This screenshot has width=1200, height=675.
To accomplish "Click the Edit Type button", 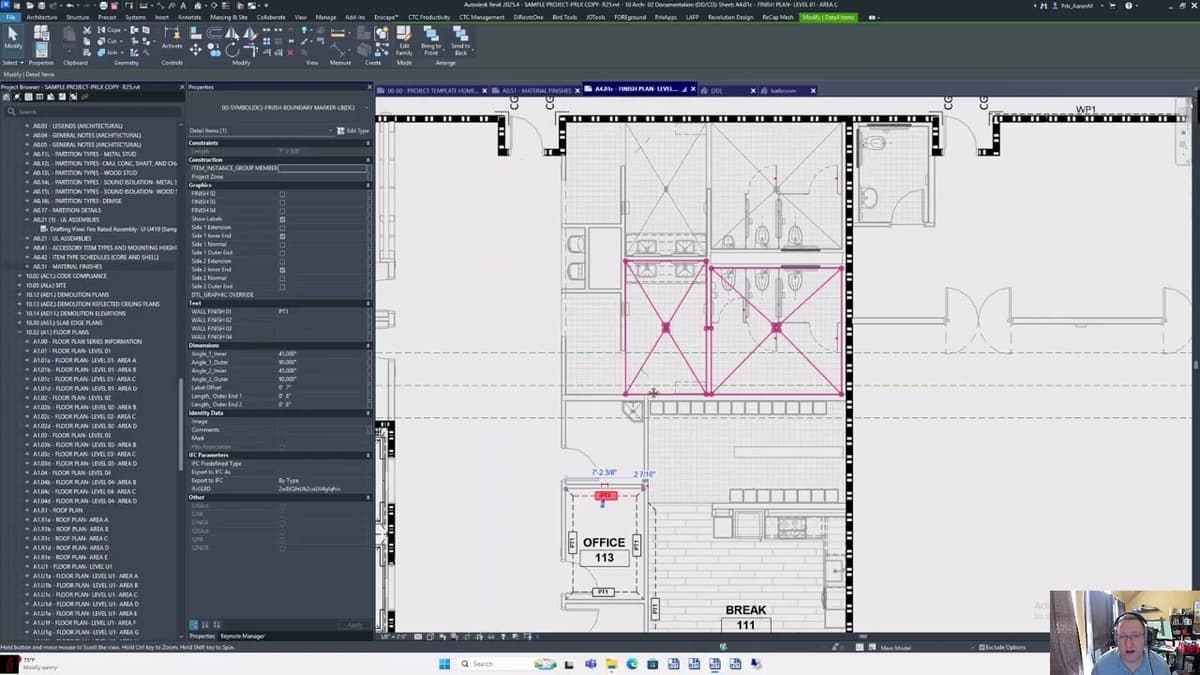I will (353, 131).
